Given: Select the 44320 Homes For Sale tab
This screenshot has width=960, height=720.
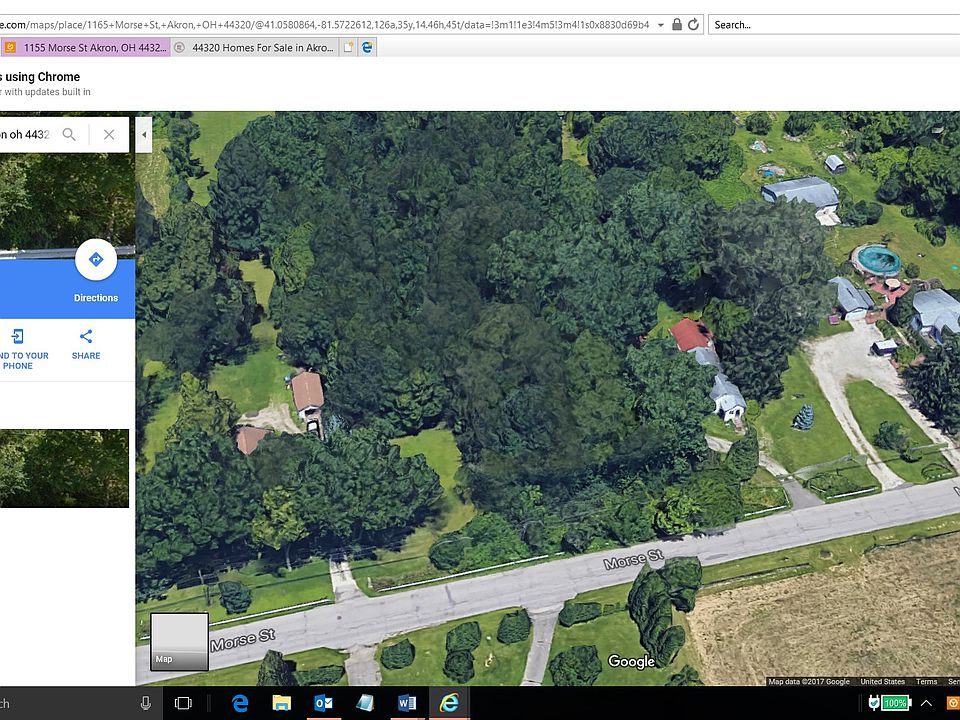Looking at the screenshot, I should pyautogui.click(x=255, y=47).
